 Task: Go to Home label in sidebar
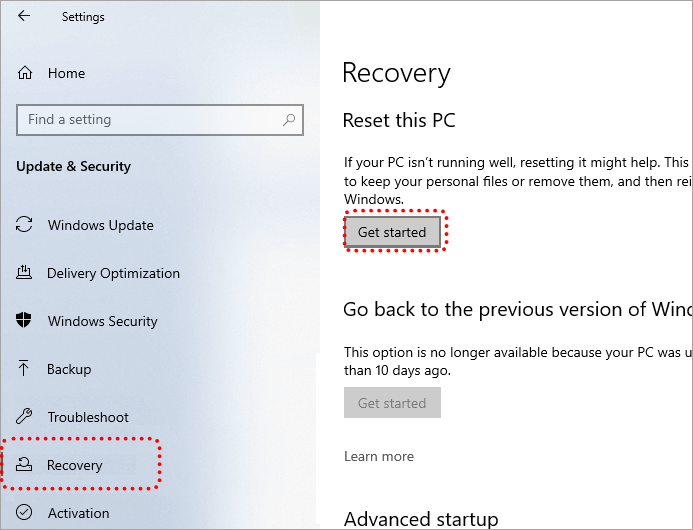point(66,73)
